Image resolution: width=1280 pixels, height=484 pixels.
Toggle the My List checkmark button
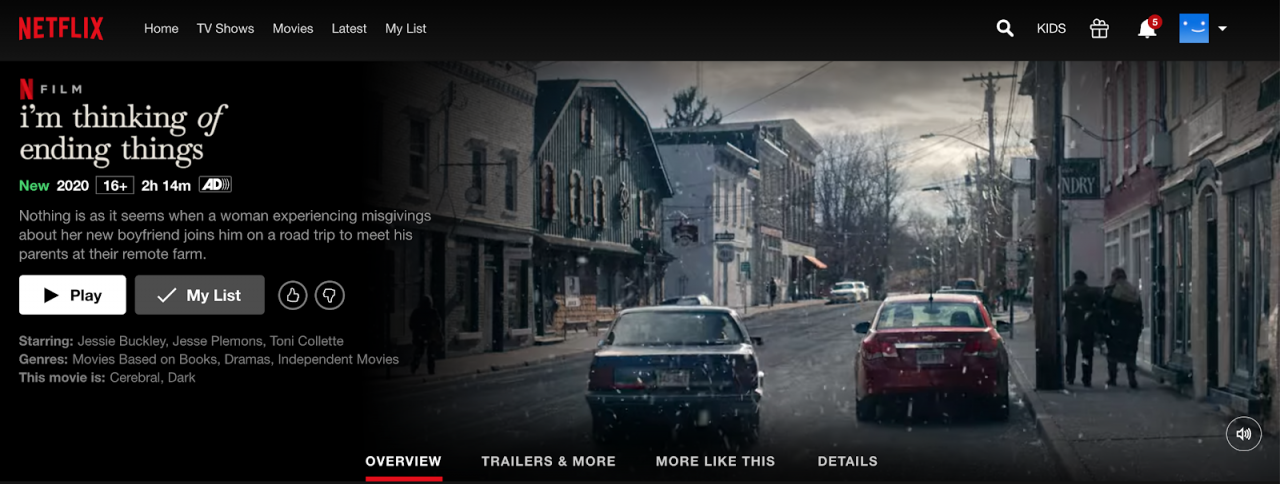(200, 295)
